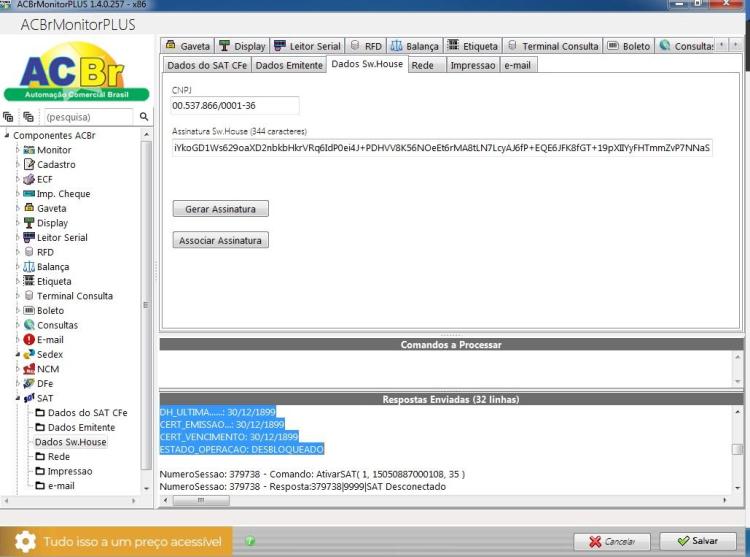
Task: Click the Assinatura Sw.House text field
Action: click(x=441, y=148)
